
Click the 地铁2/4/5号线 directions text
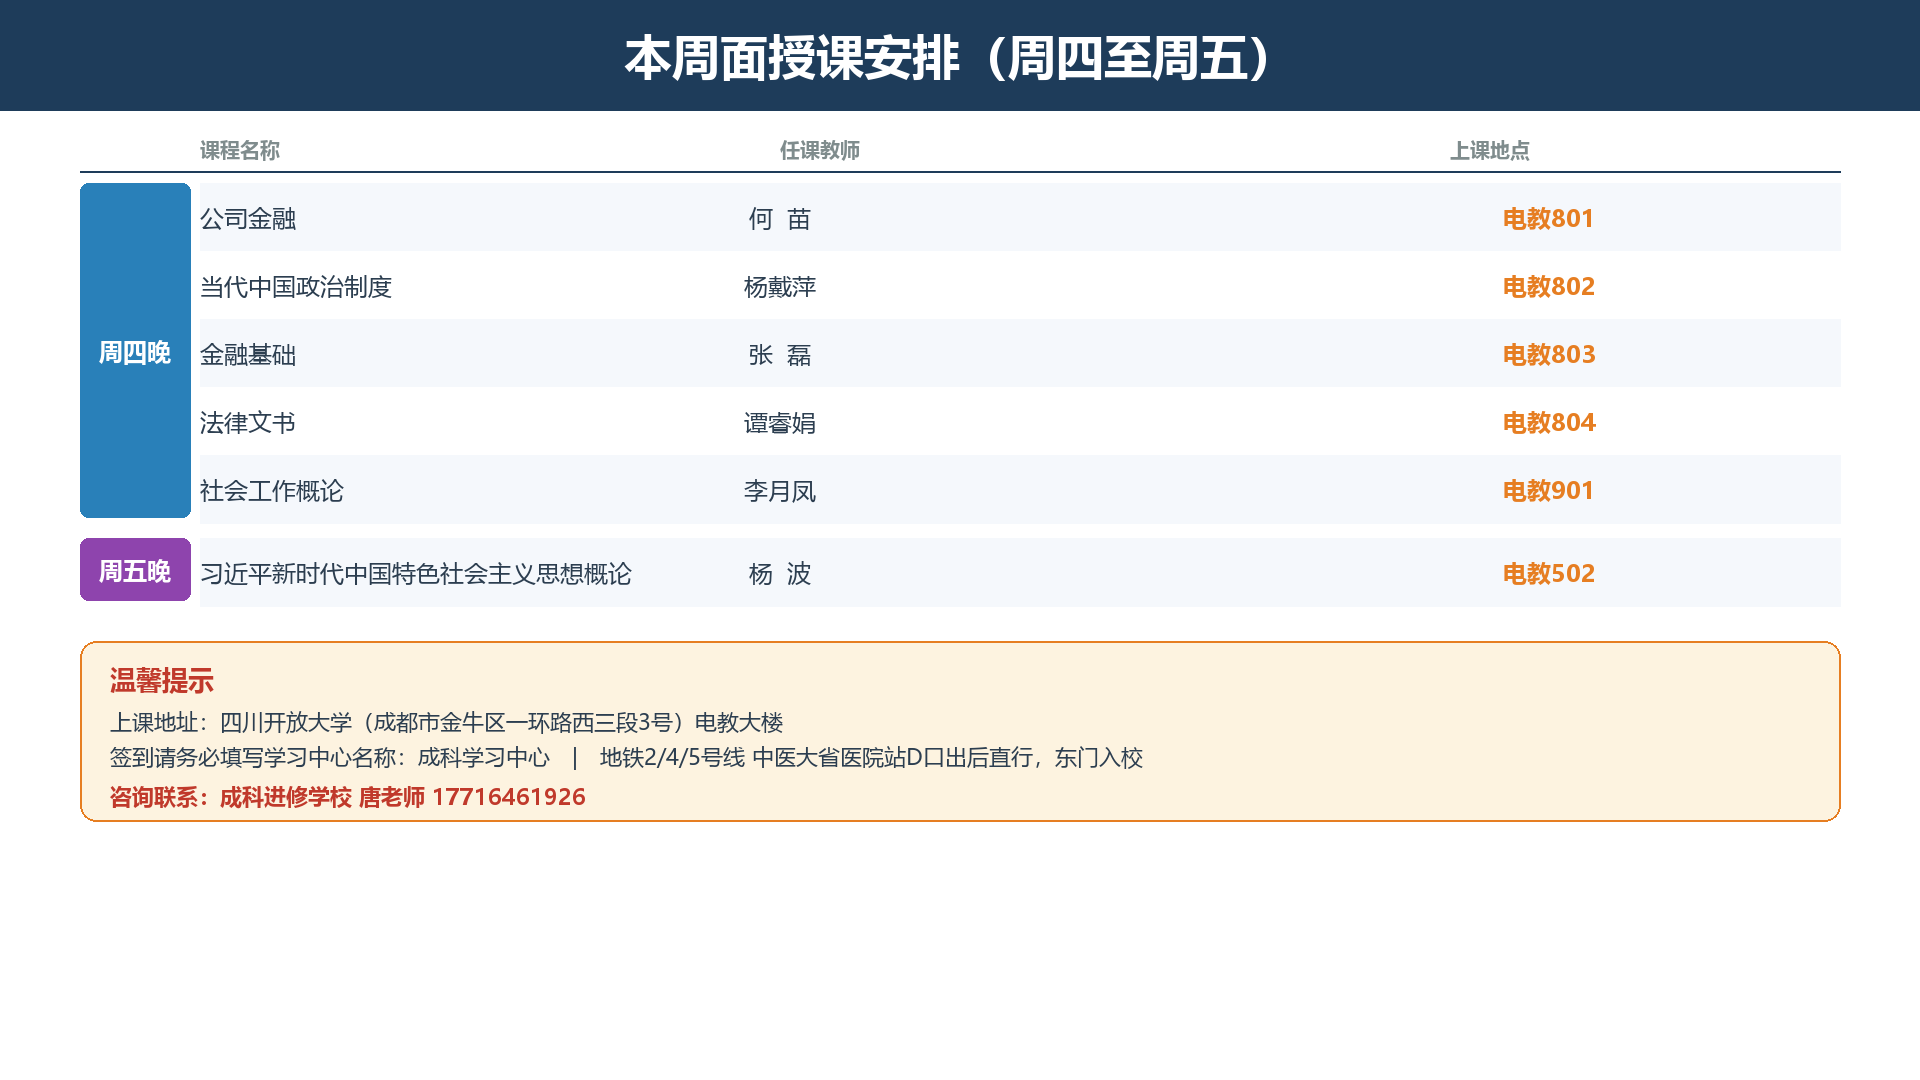[871, 757]
